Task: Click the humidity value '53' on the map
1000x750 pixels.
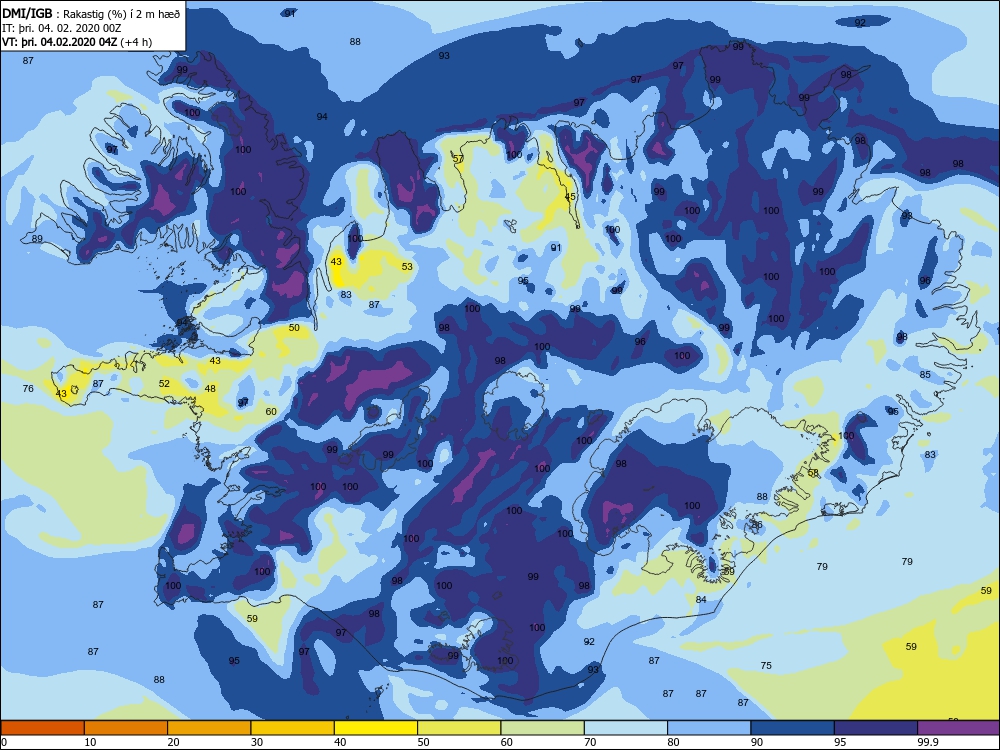Action: (x=407, y=267)
